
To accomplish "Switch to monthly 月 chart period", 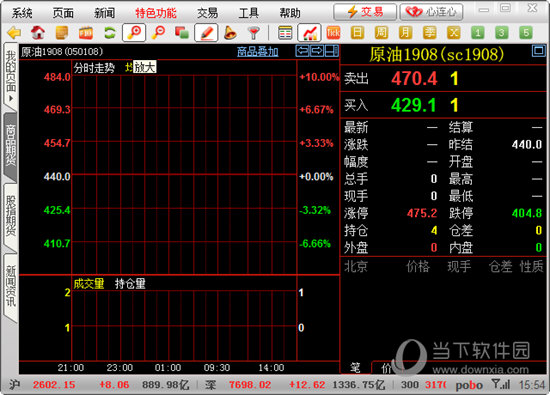I will click(405, 33).
